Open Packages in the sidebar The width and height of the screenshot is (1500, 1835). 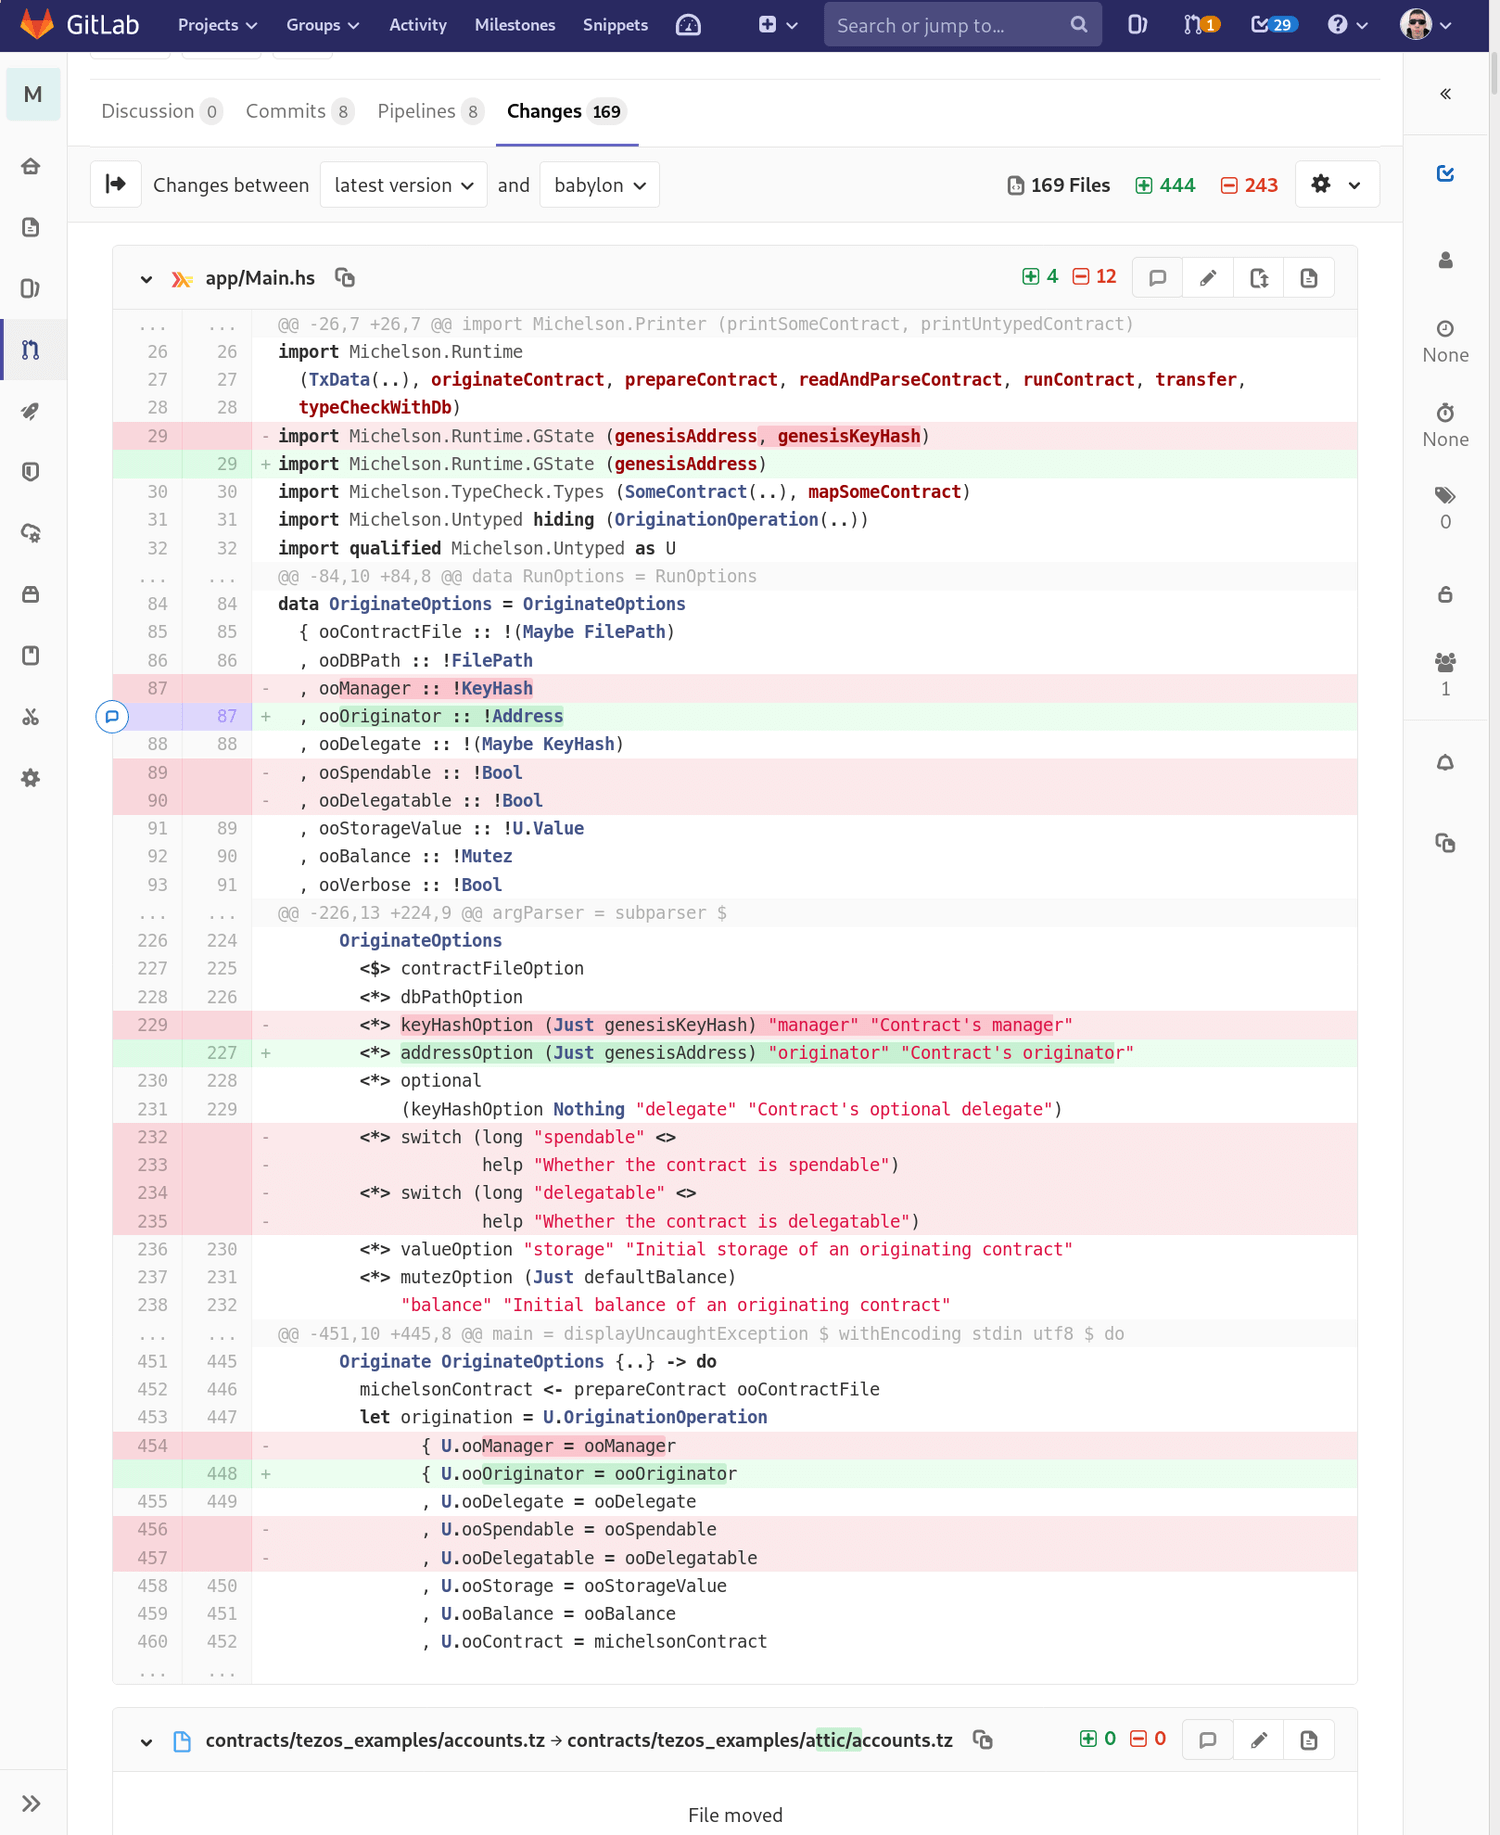click(31, 594)
